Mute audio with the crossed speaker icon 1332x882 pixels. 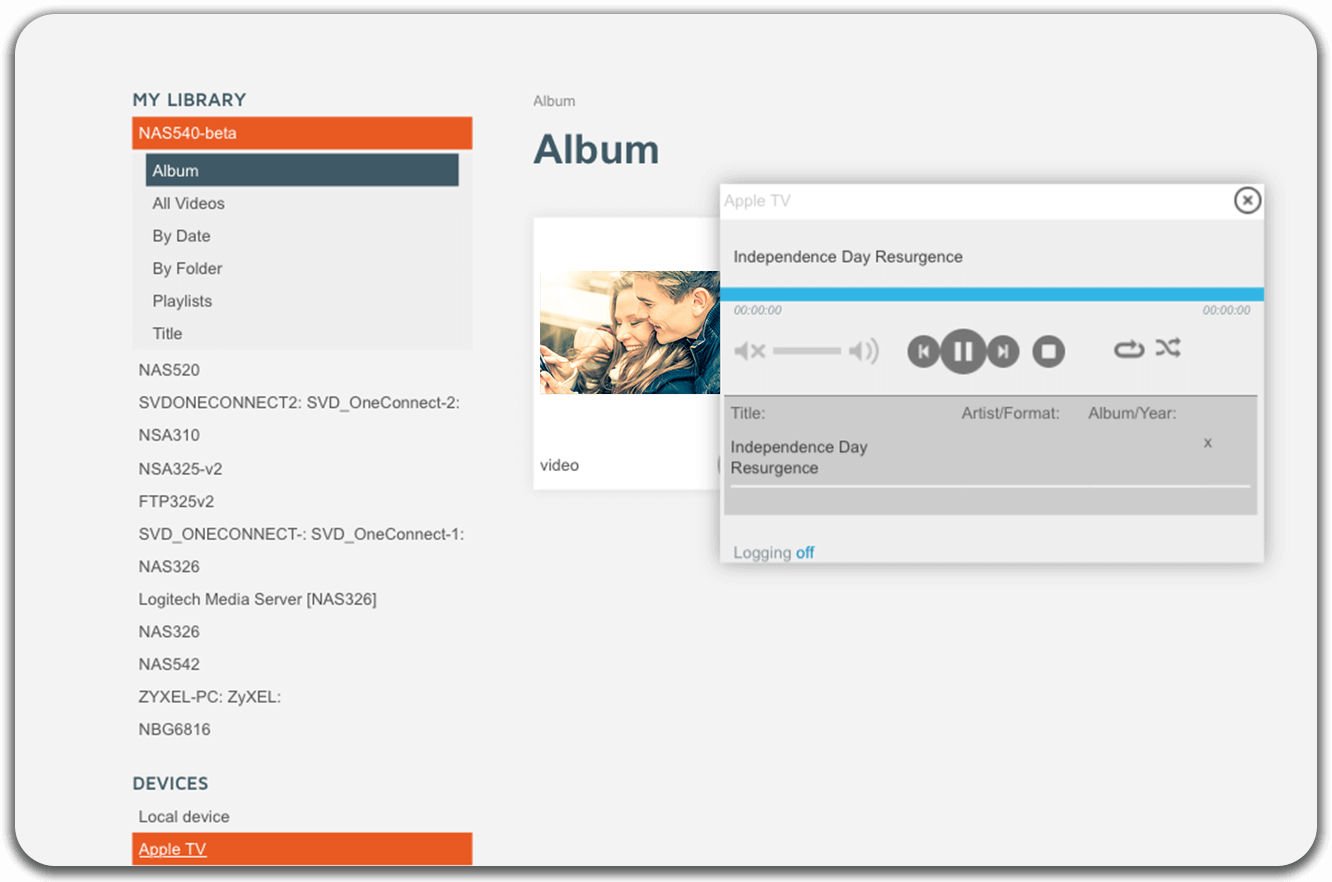tap(750, 351)
